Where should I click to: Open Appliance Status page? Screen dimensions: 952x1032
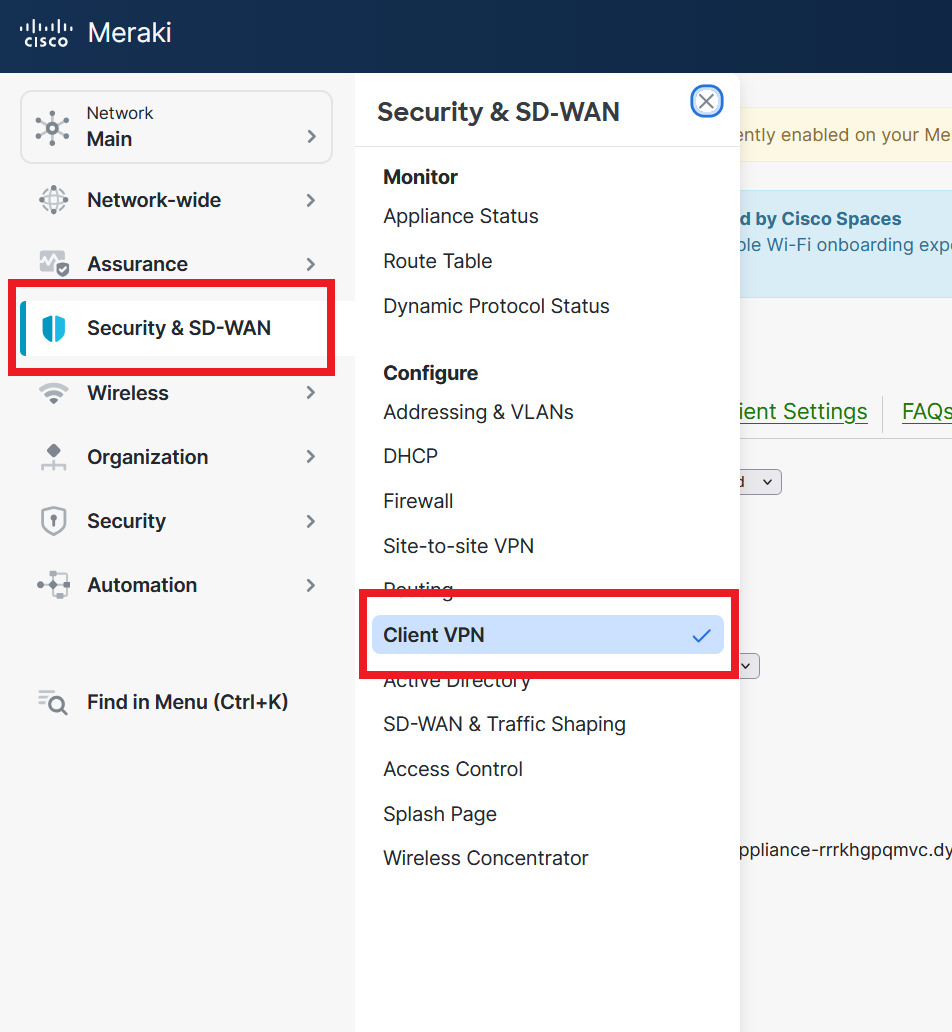point(461,217)
